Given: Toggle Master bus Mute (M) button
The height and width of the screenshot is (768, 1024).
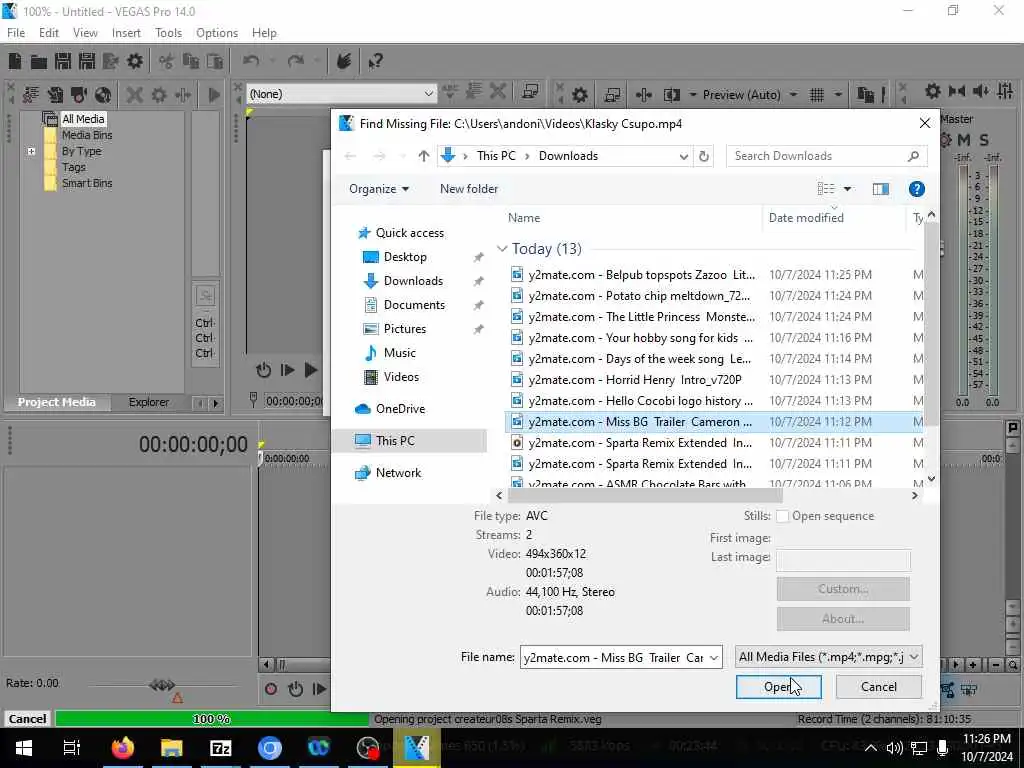Looking at the screenshot, I should 964,140.
